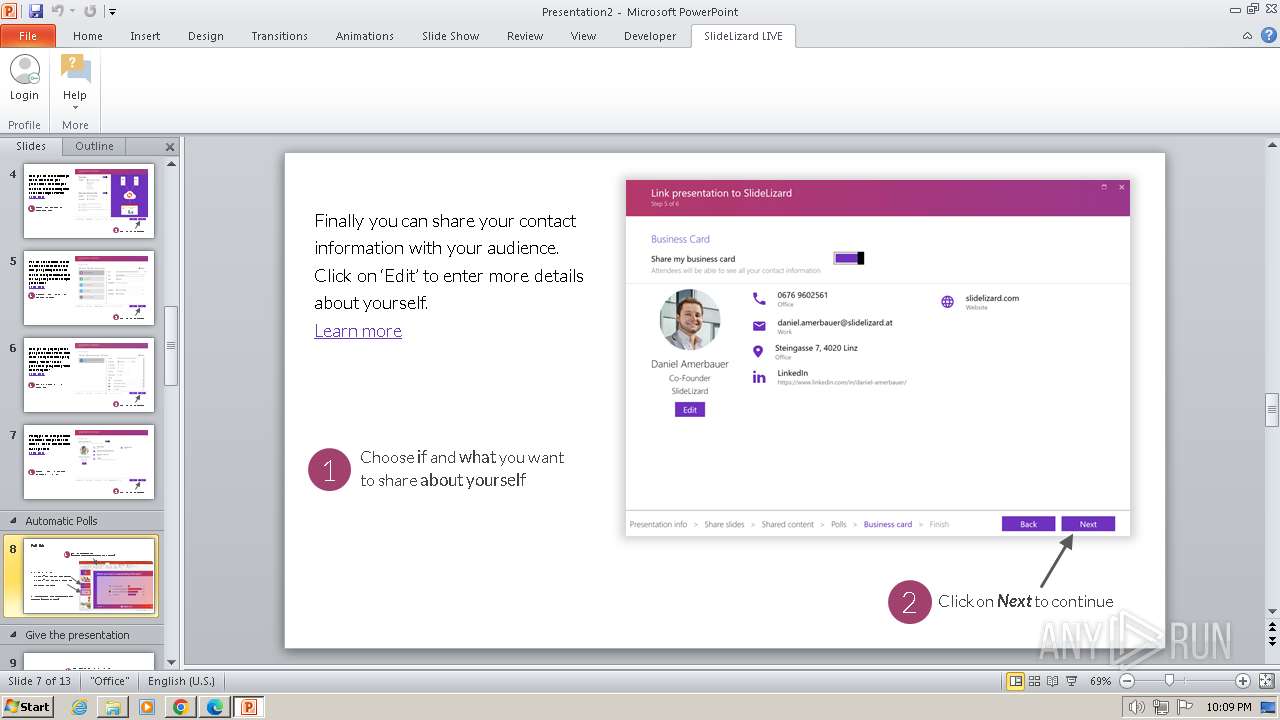Go to Next Slide double-arrow button
Image resolution: width=1280 pixels, height=720 pixels.
(x=1272, y=641)
